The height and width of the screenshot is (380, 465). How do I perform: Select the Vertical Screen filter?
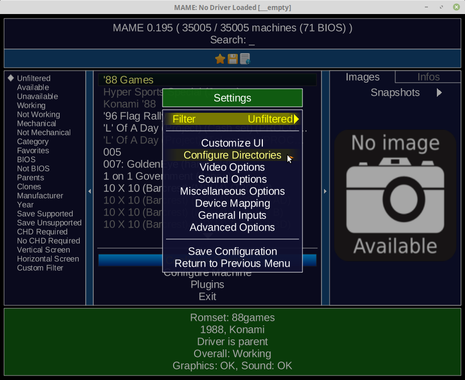pyautogui.click(x=43, y=249)
